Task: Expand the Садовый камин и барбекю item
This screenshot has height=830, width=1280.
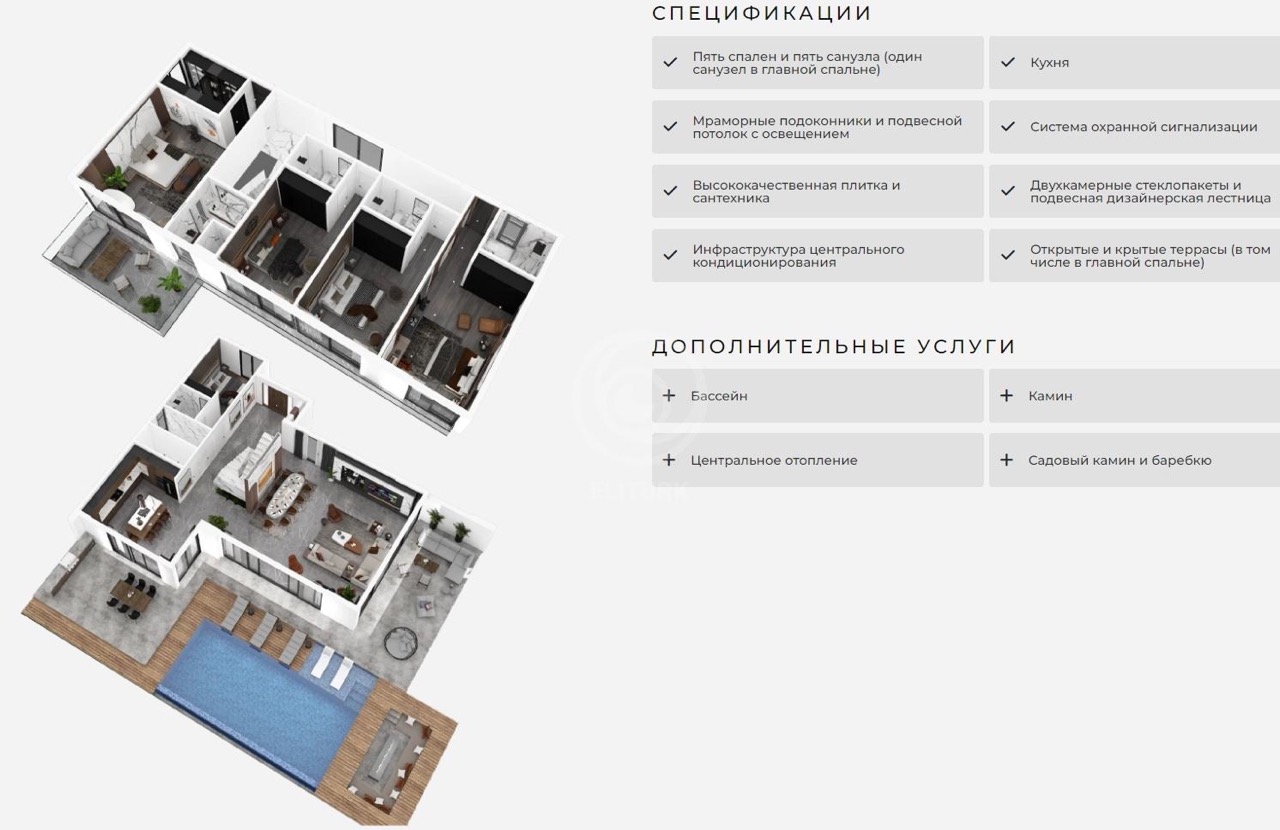Action: [1134, 460]
